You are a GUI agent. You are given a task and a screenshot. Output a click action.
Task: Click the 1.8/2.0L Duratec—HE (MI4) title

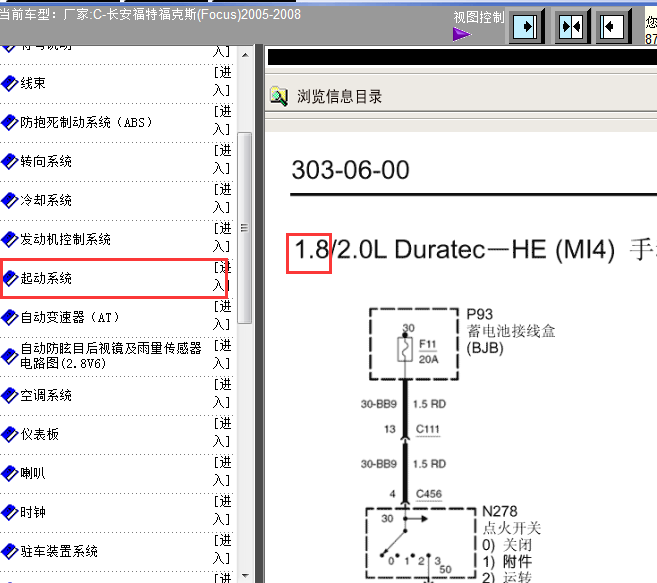pyautogui.click(x=455, y=249)
